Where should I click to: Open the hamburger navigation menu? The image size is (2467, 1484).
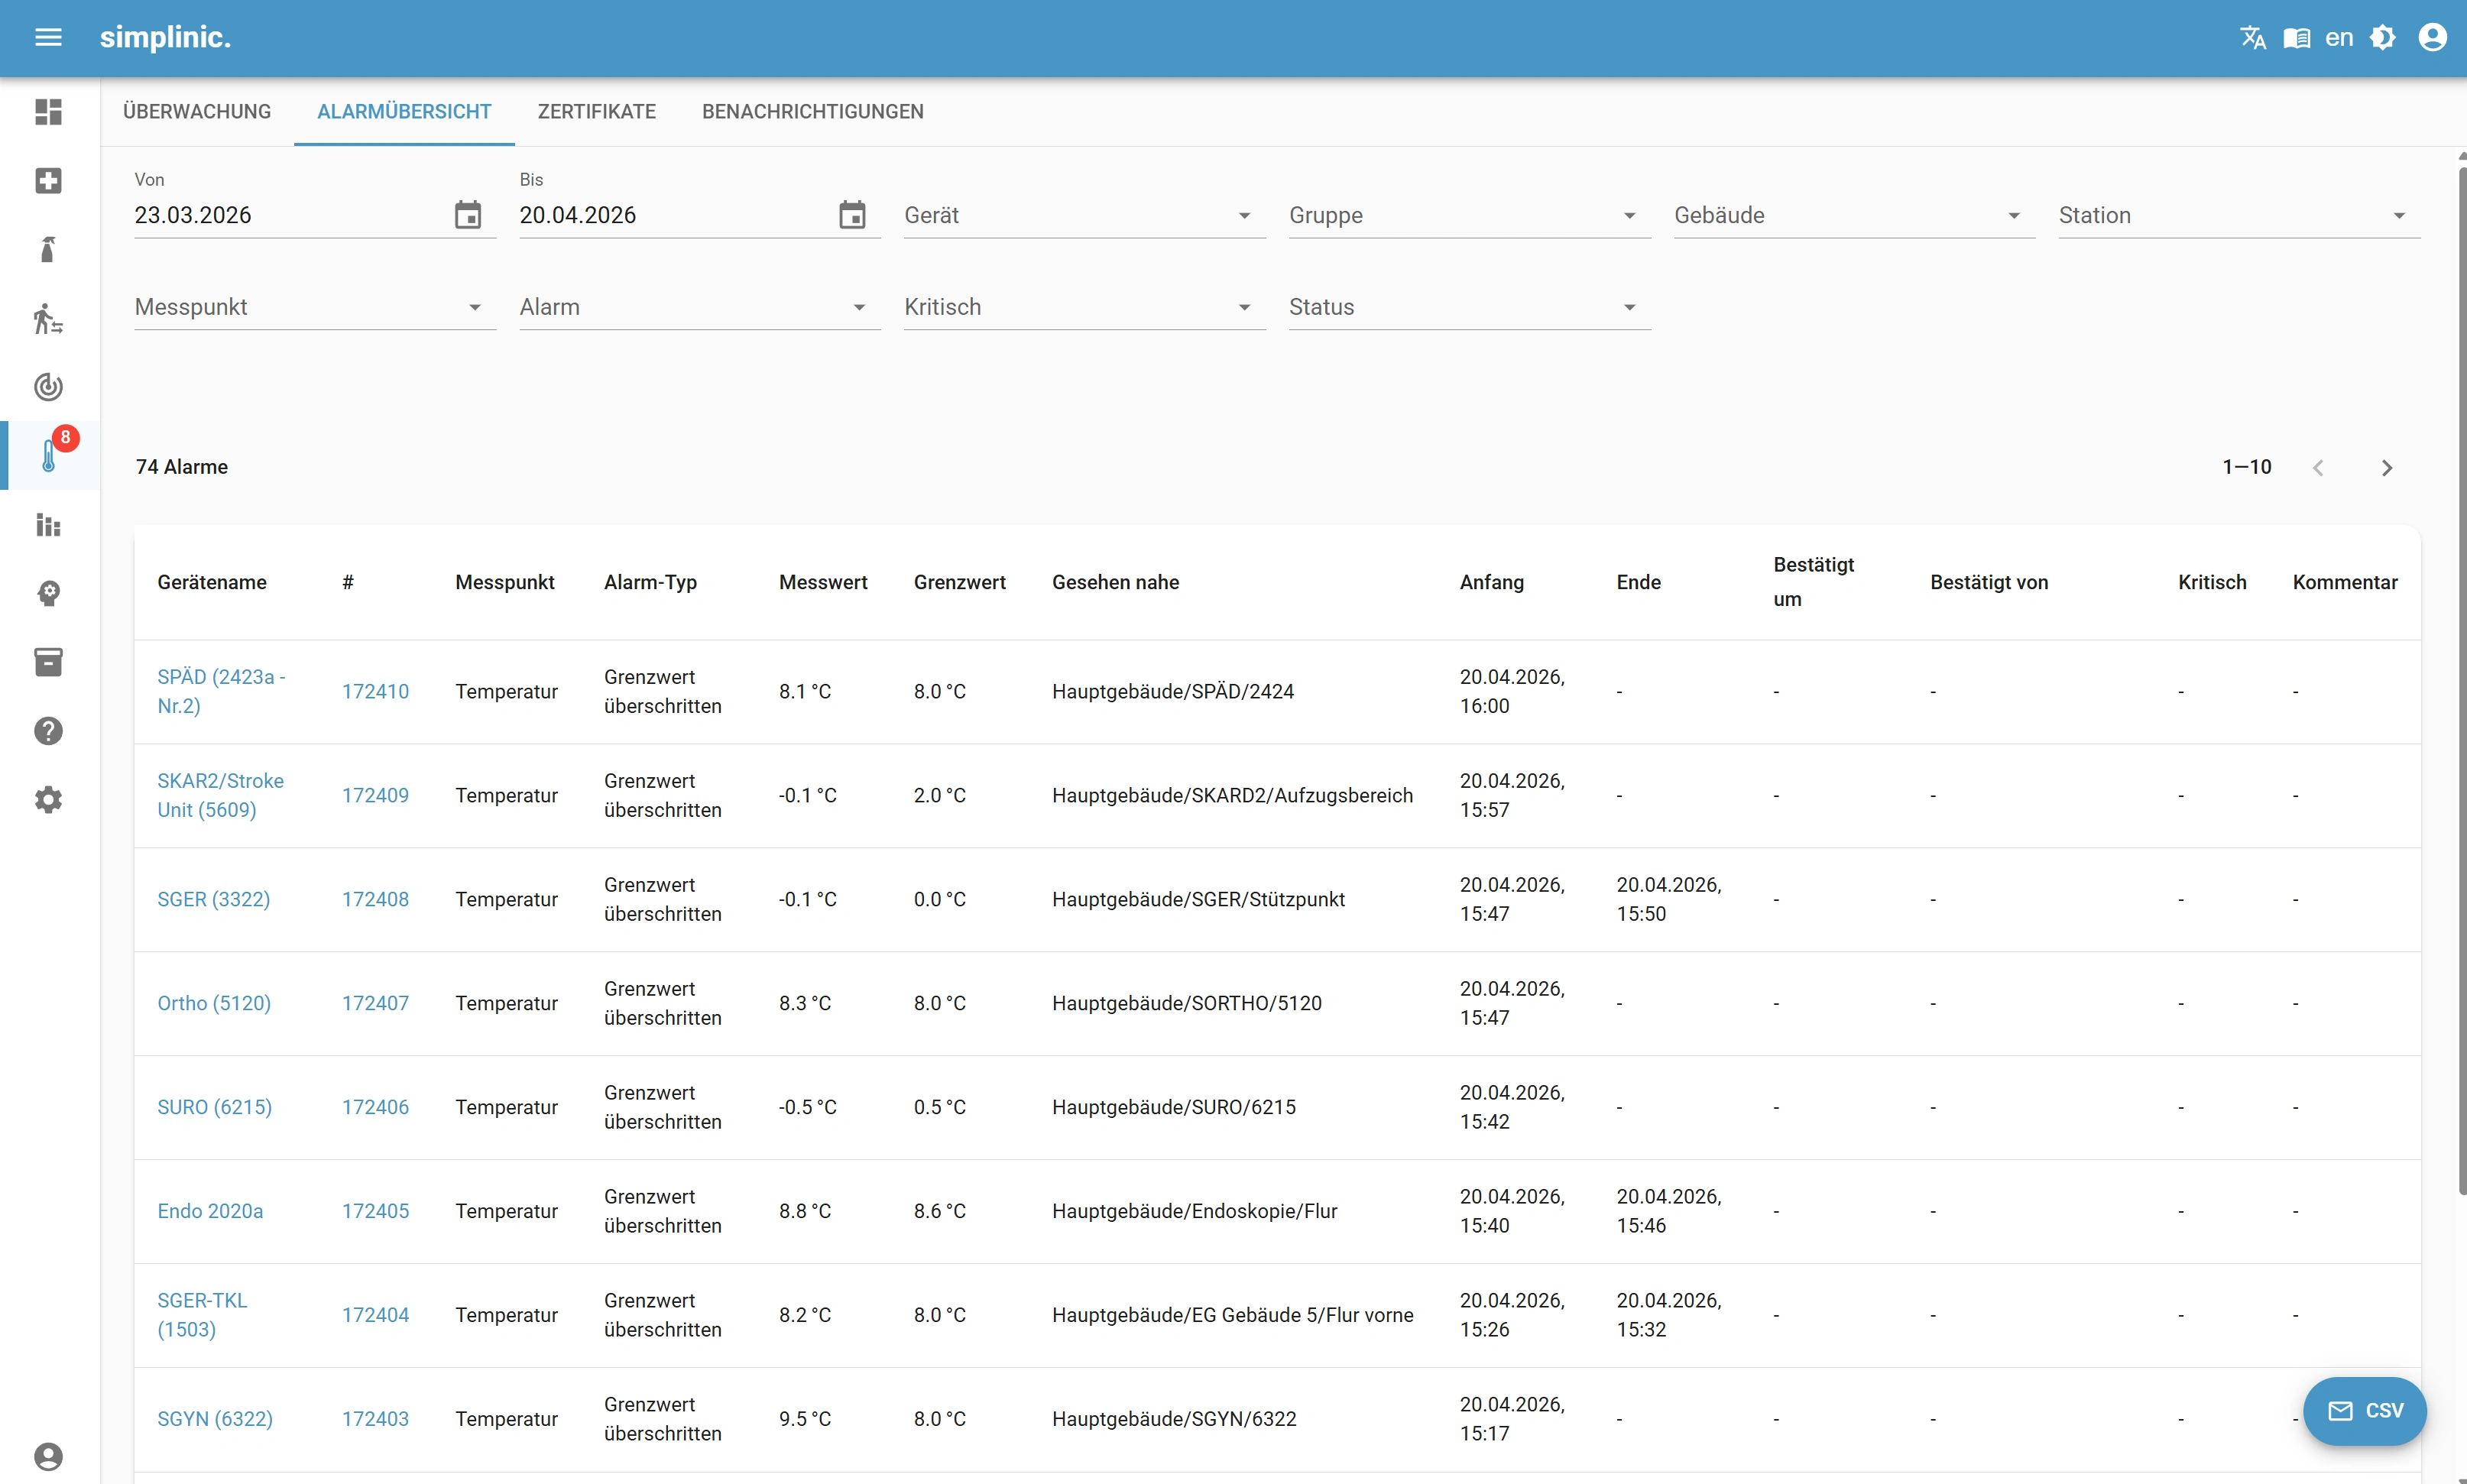(x=48, y=38)
